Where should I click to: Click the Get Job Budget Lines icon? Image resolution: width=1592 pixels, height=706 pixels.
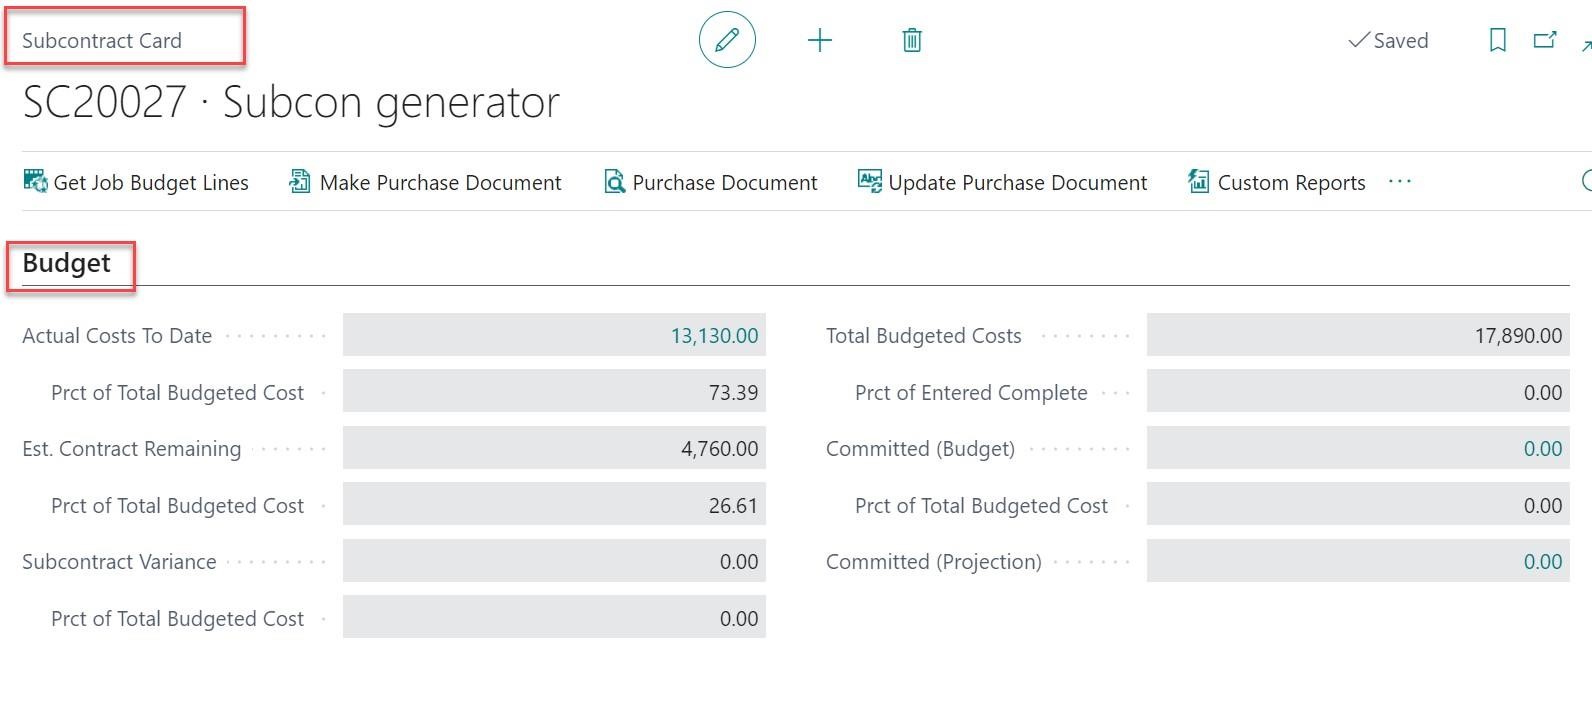[35, 182]
